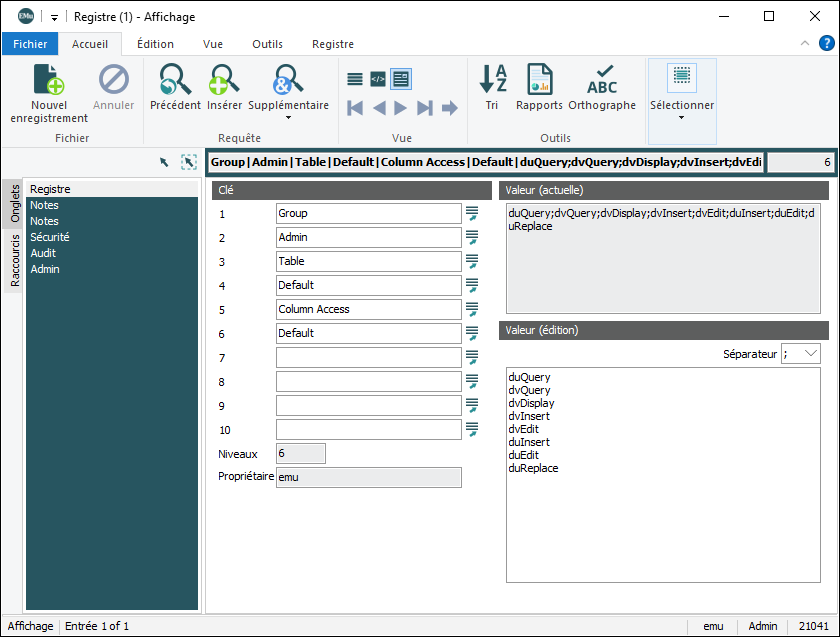The height and width of the screenshot is (637, 840).
Task: Expand the Supplémentaire search dropdown
Action: point(288,117)
